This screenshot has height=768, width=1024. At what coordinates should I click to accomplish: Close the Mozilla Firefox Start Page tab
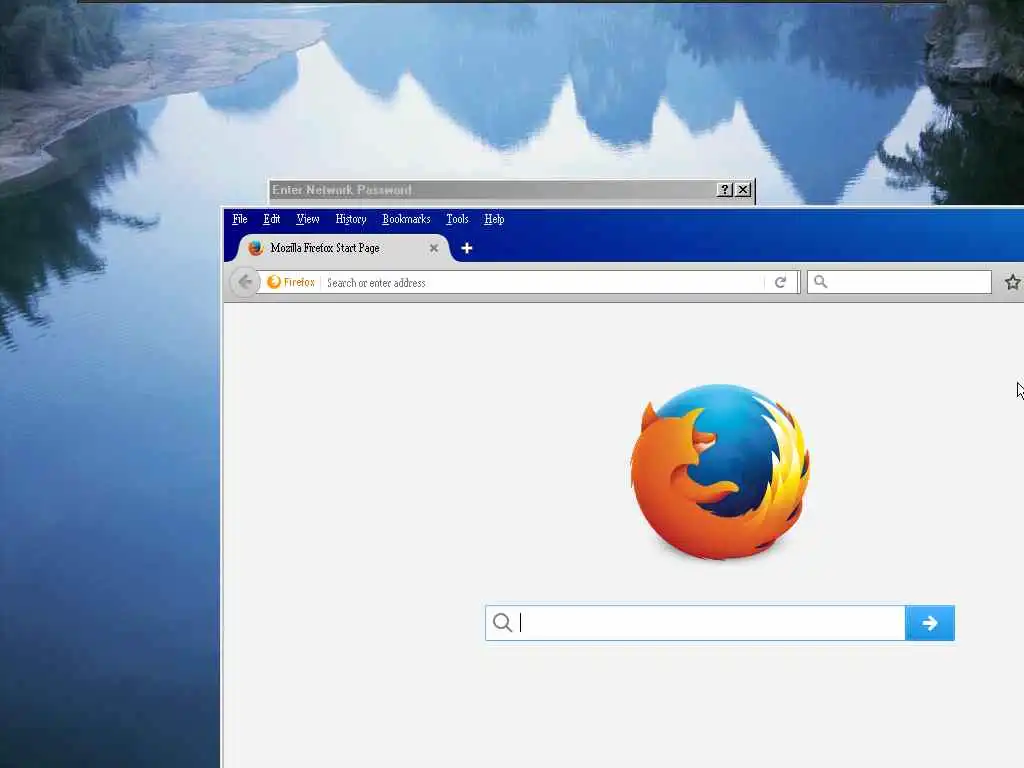[x=434, y=248]
